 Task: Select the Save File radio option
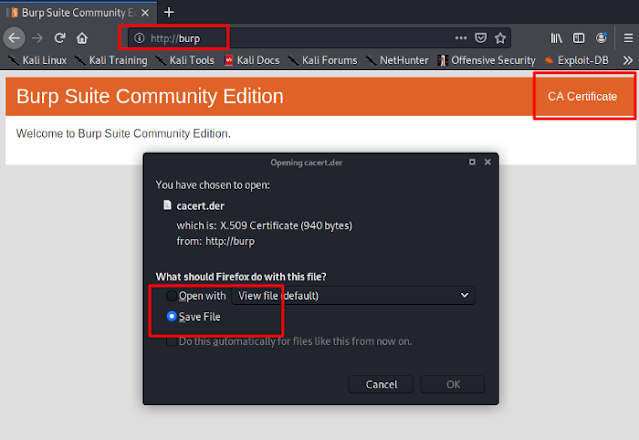pos(172,317)
